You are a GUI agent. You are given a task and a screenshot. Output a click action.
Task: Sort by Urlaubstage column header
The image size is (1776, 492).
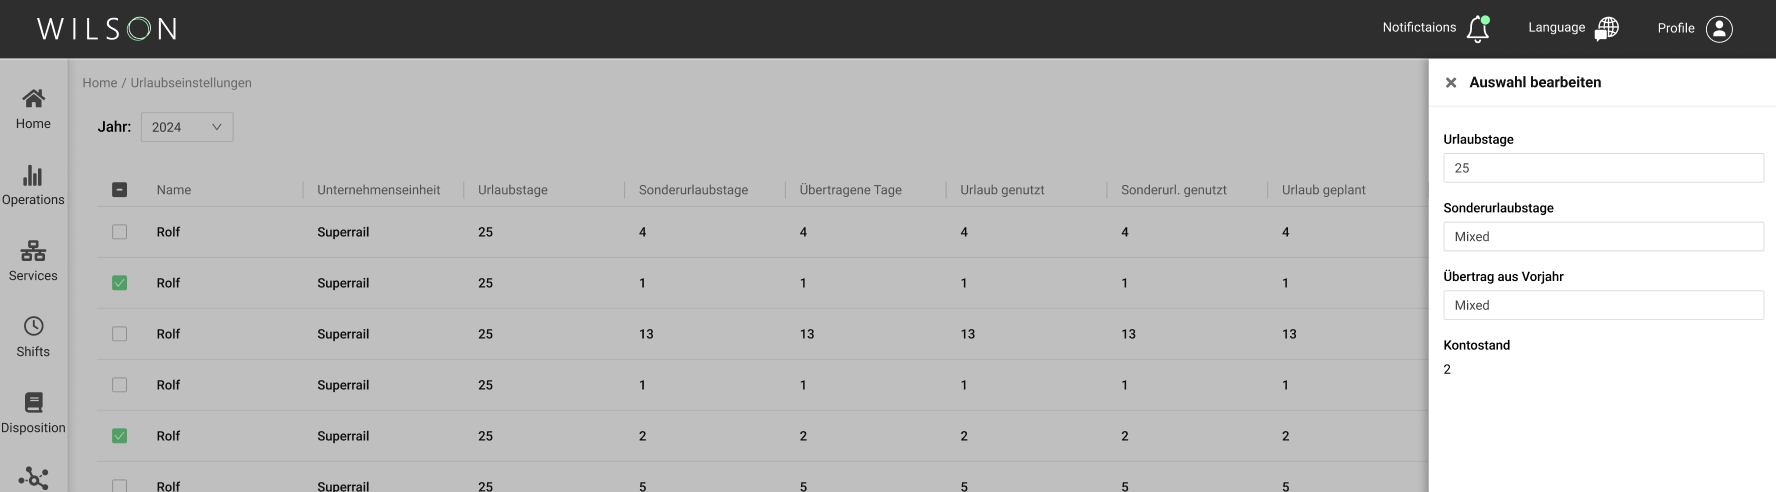[513, 190]
